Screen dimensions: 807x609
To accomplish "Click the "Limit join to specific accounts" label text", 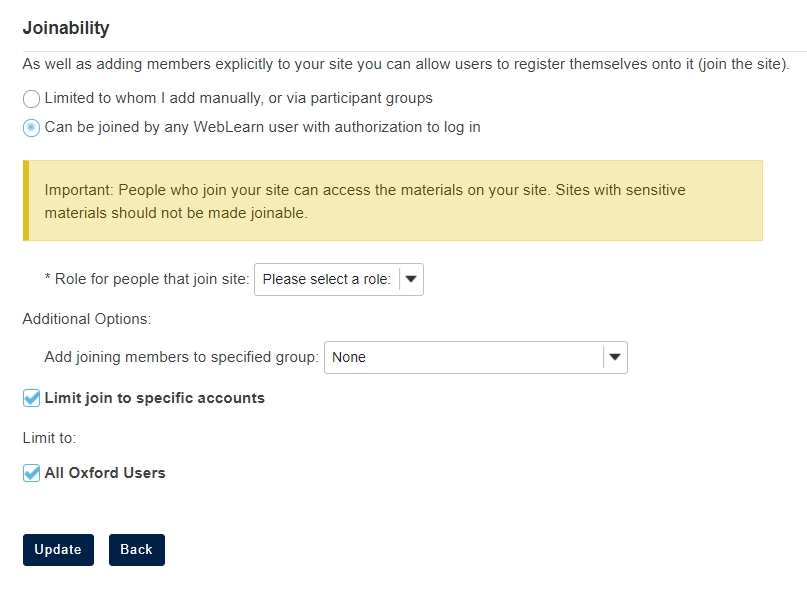I will 155,399.
